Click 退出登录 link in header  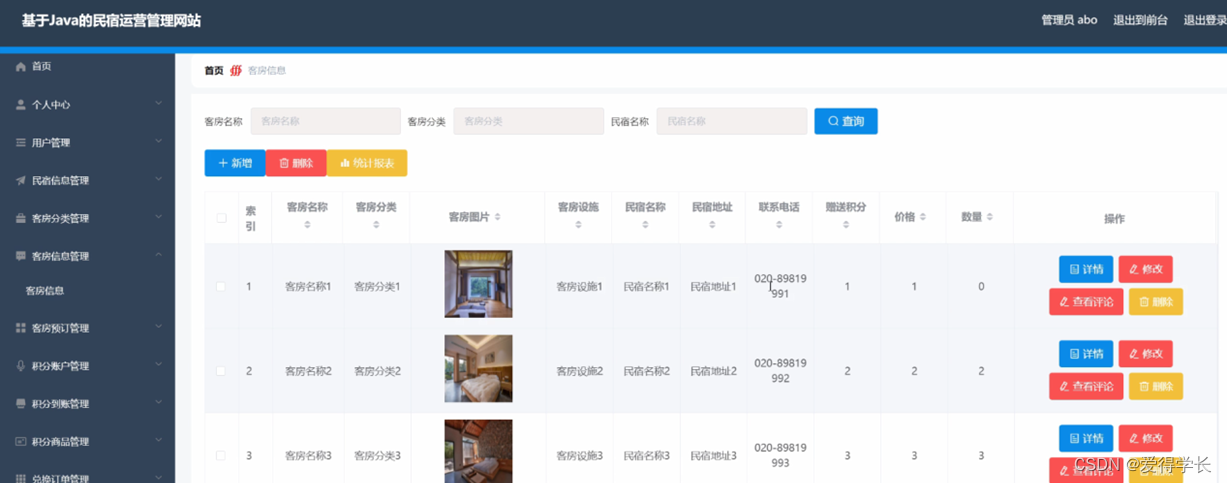tap(1205, 20)
